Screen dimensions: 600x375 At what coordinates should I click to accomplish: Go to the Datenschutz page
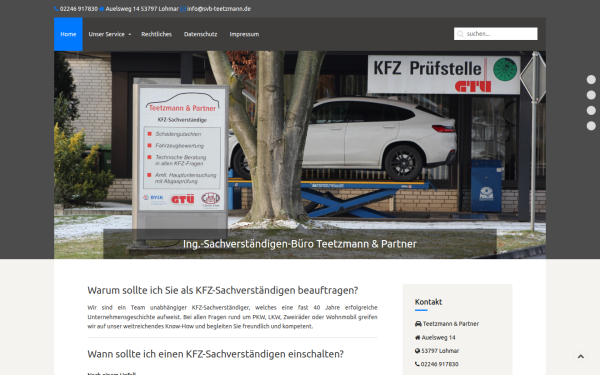[201, 34]
